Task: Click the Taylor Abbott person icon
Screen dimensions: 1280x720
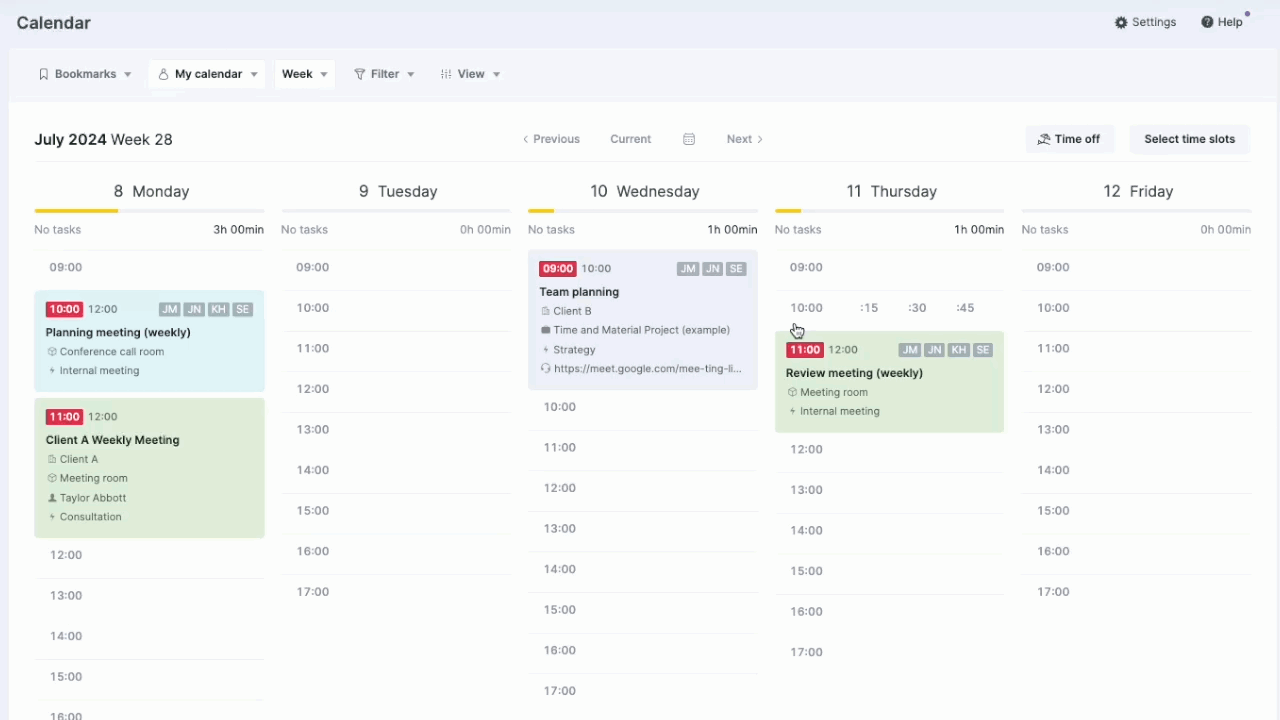Action: pyautogui.click(x=52, y=498)
